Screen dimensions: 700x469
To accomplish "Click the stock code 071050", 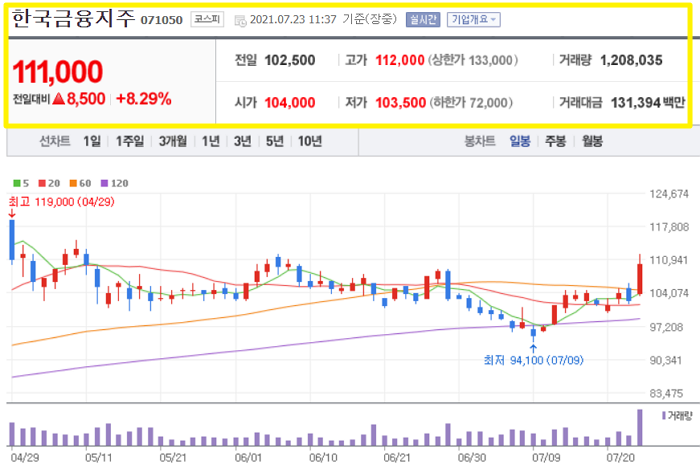I will point(162,20).
